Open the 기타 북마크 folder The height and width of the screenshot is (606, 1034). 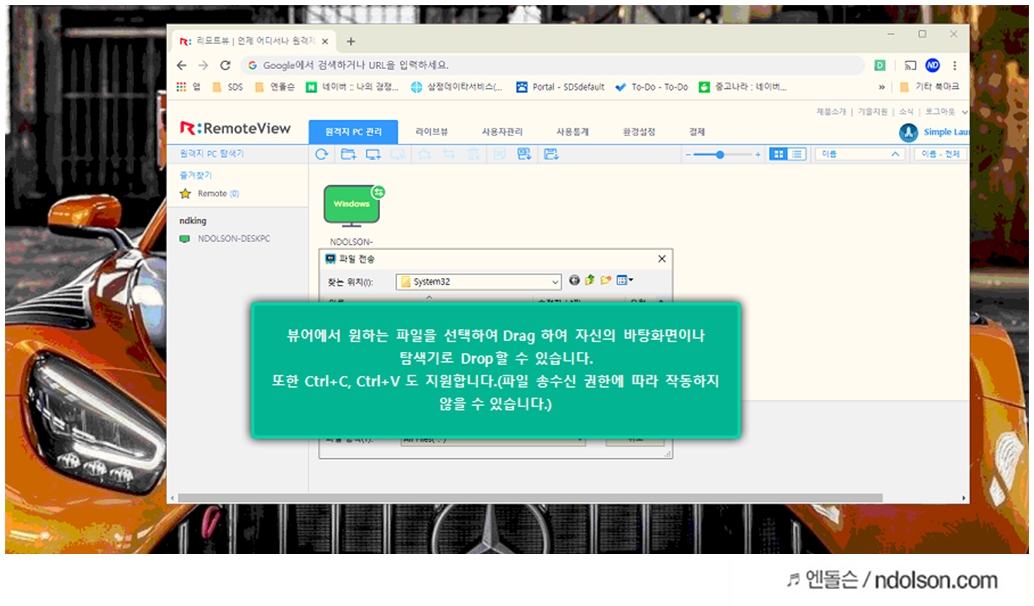[x=930, y=87]
